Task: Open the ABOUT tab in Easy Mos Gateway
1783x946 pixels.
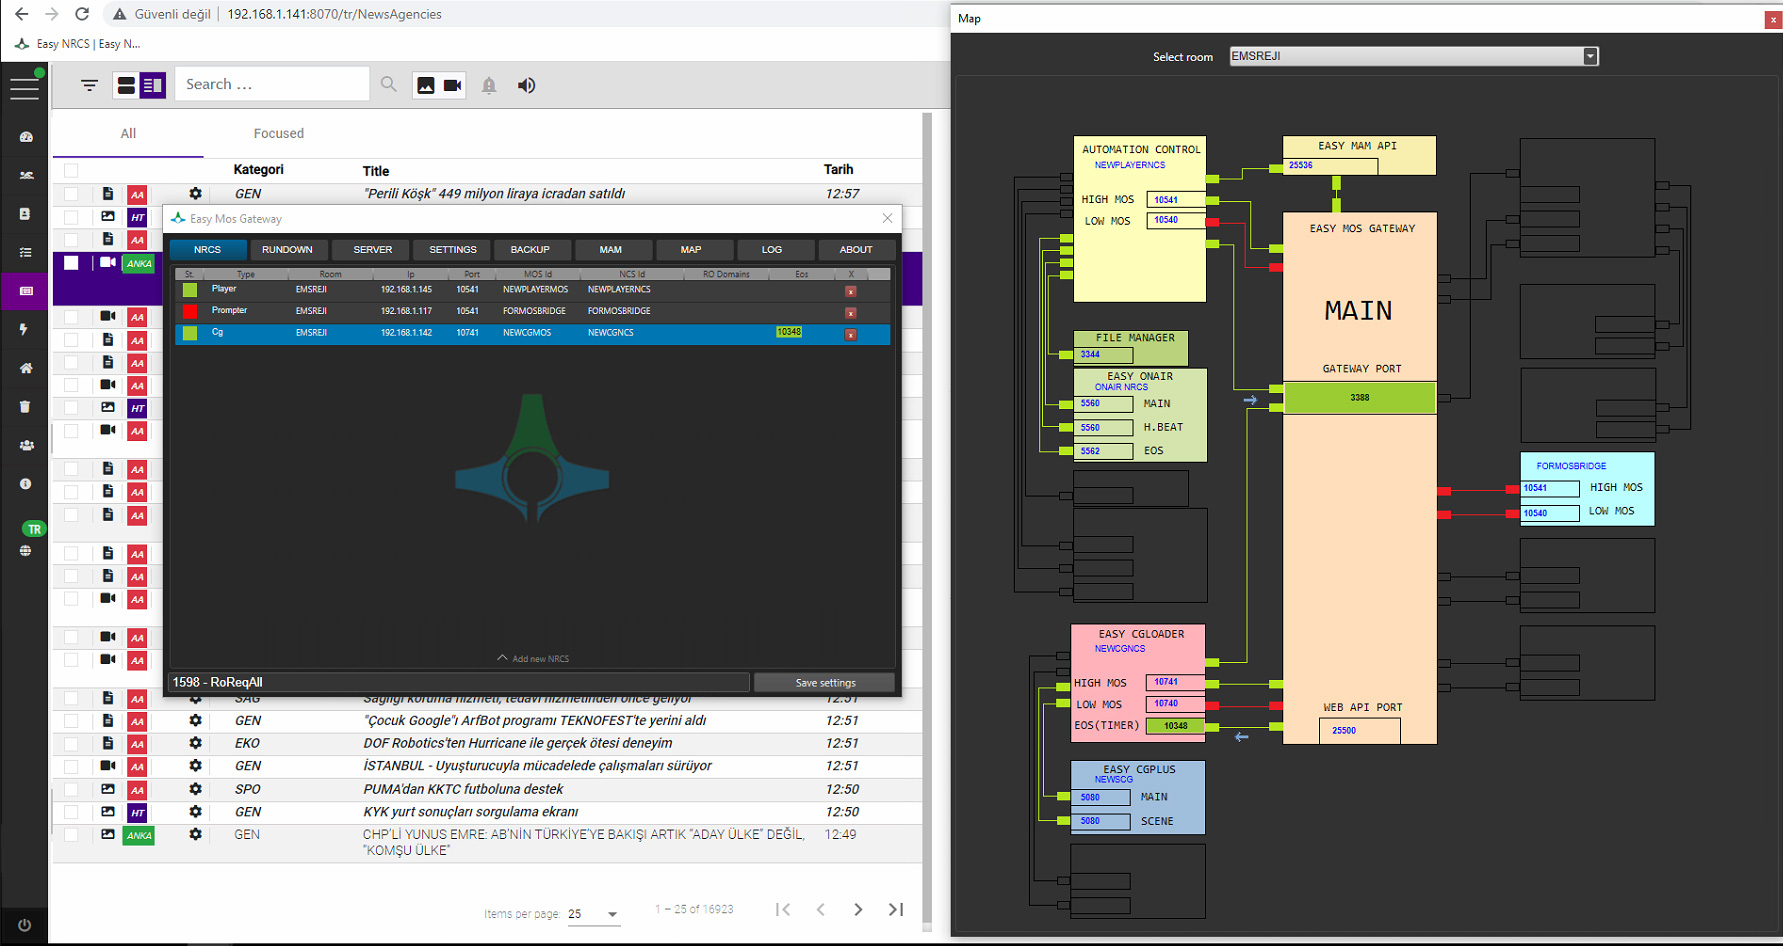Action: [856, 250]
